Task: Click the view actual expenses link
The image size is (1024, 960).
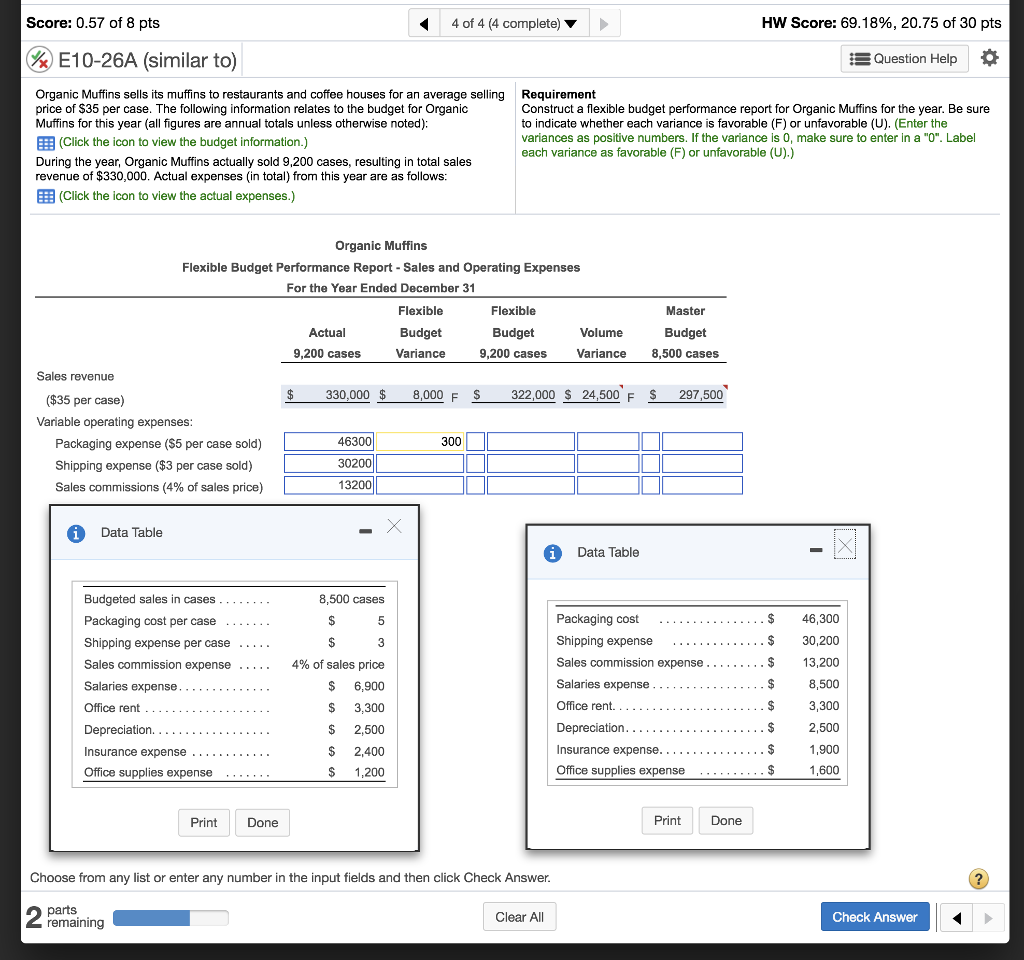Action: point(177,196)
